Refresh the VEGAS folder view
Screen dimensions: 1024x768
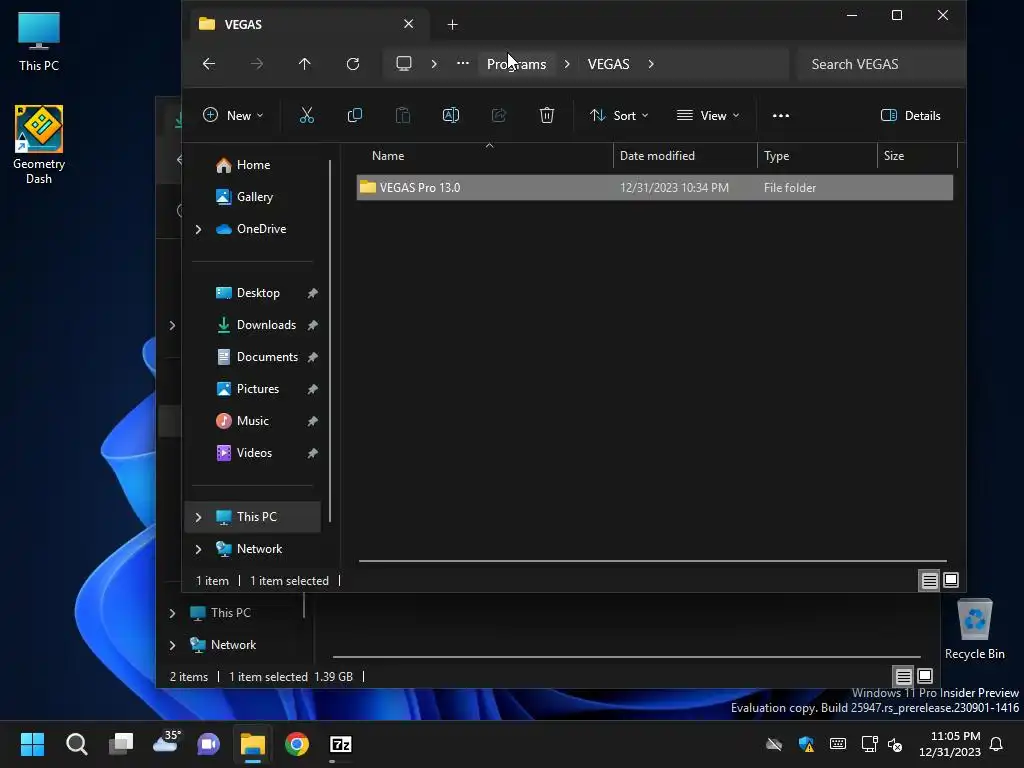[353, 64]
